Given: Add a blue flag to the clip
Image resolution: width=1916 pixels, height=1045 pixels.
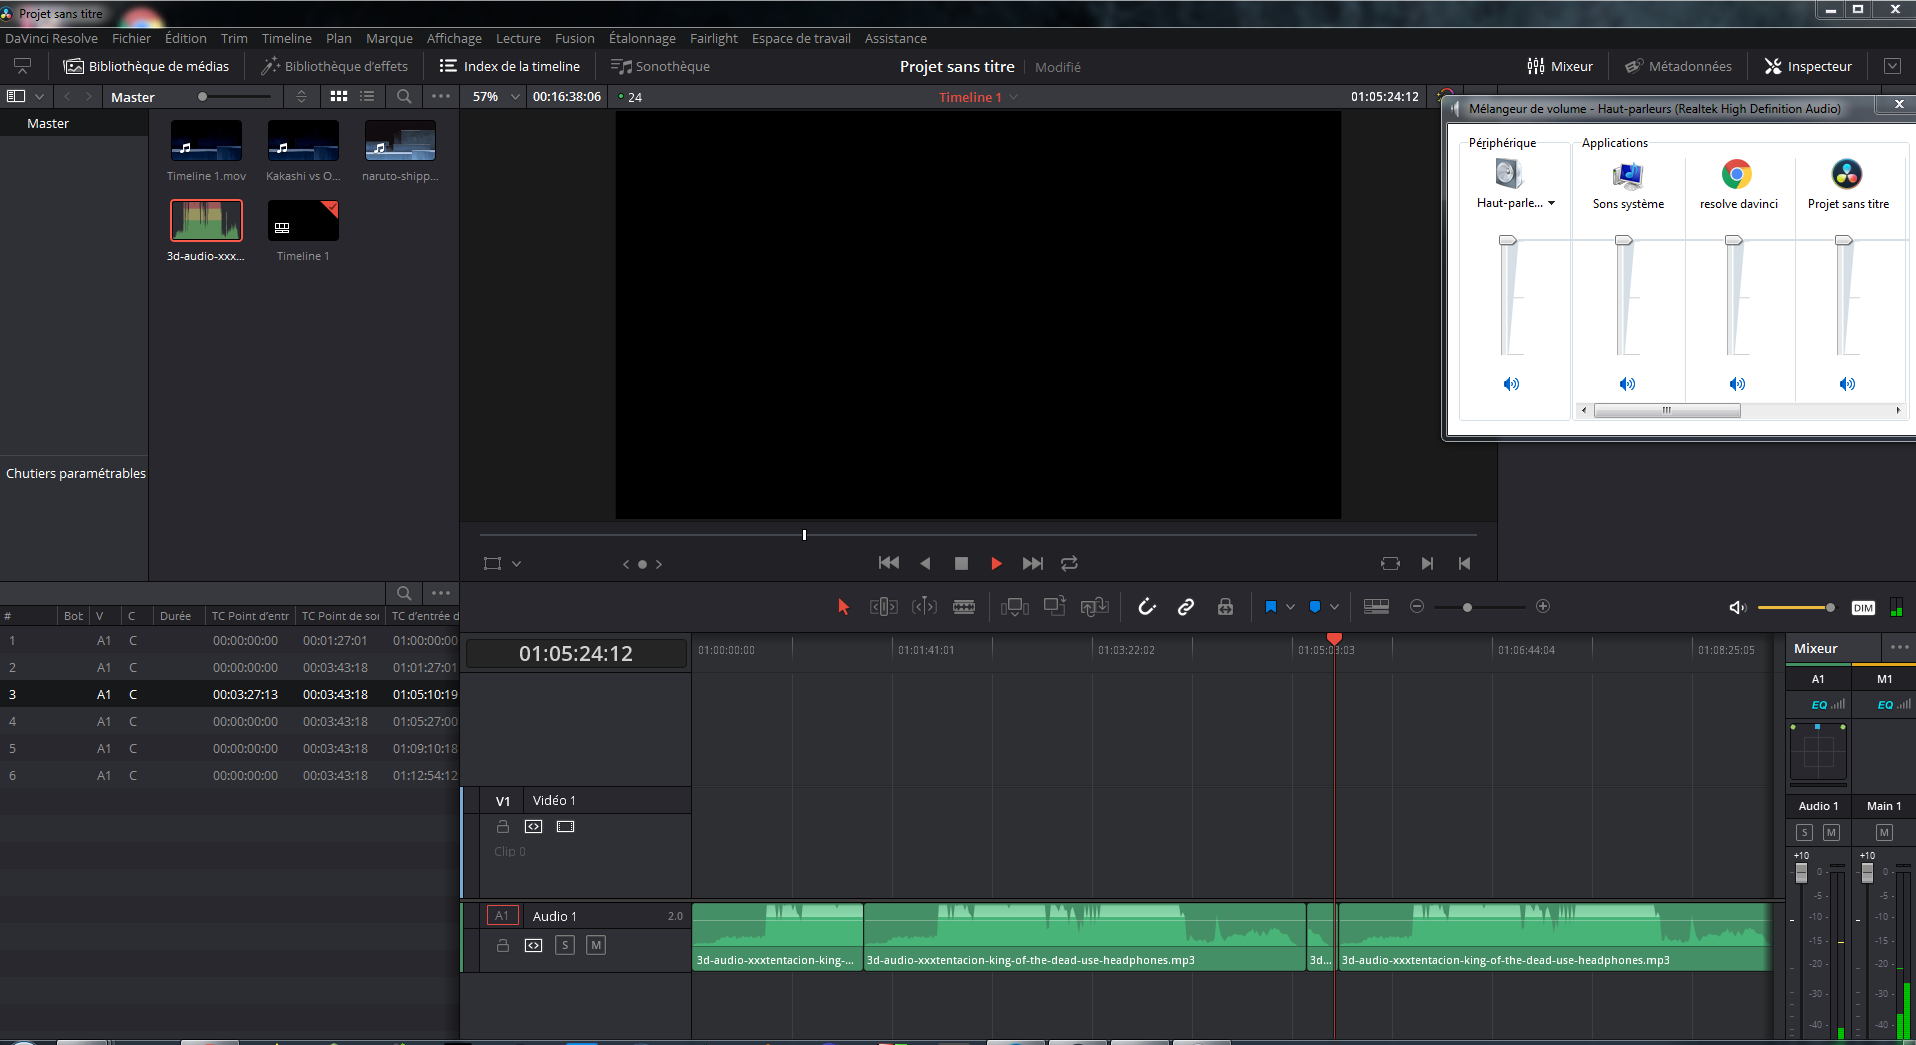Looking at the screenshot, I should (x=1270, y=607).
